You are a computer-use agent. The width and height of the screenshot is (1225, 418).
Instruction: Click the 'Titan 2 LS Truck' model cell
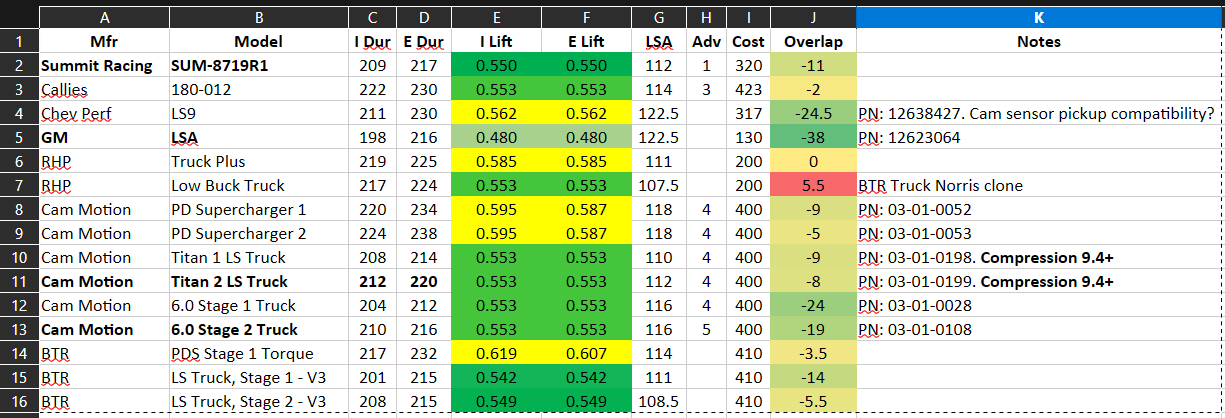coord(258,282)
